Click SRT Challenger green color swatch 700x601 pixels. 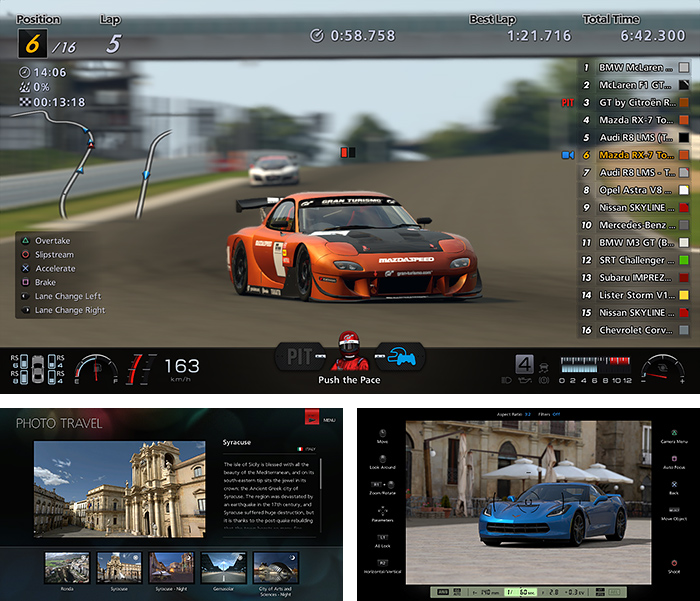(x=683, y=260)
